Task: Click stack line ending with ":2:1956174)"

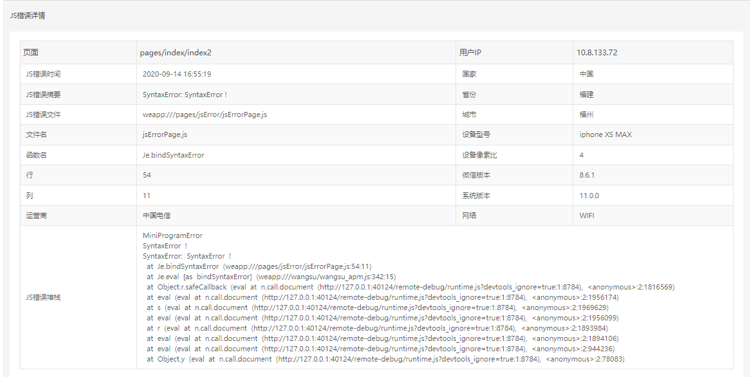Action: [383, 297]
